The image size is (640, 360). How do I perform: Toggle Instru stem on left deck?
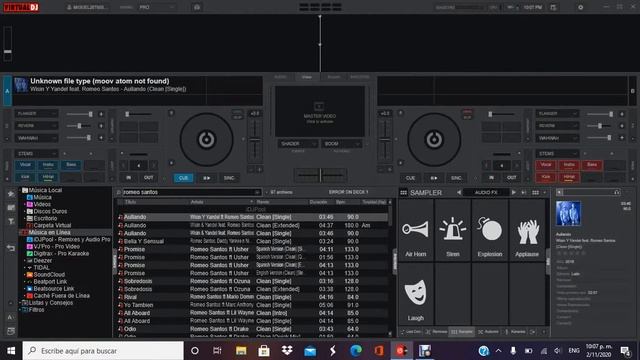[x=48, y=165]
